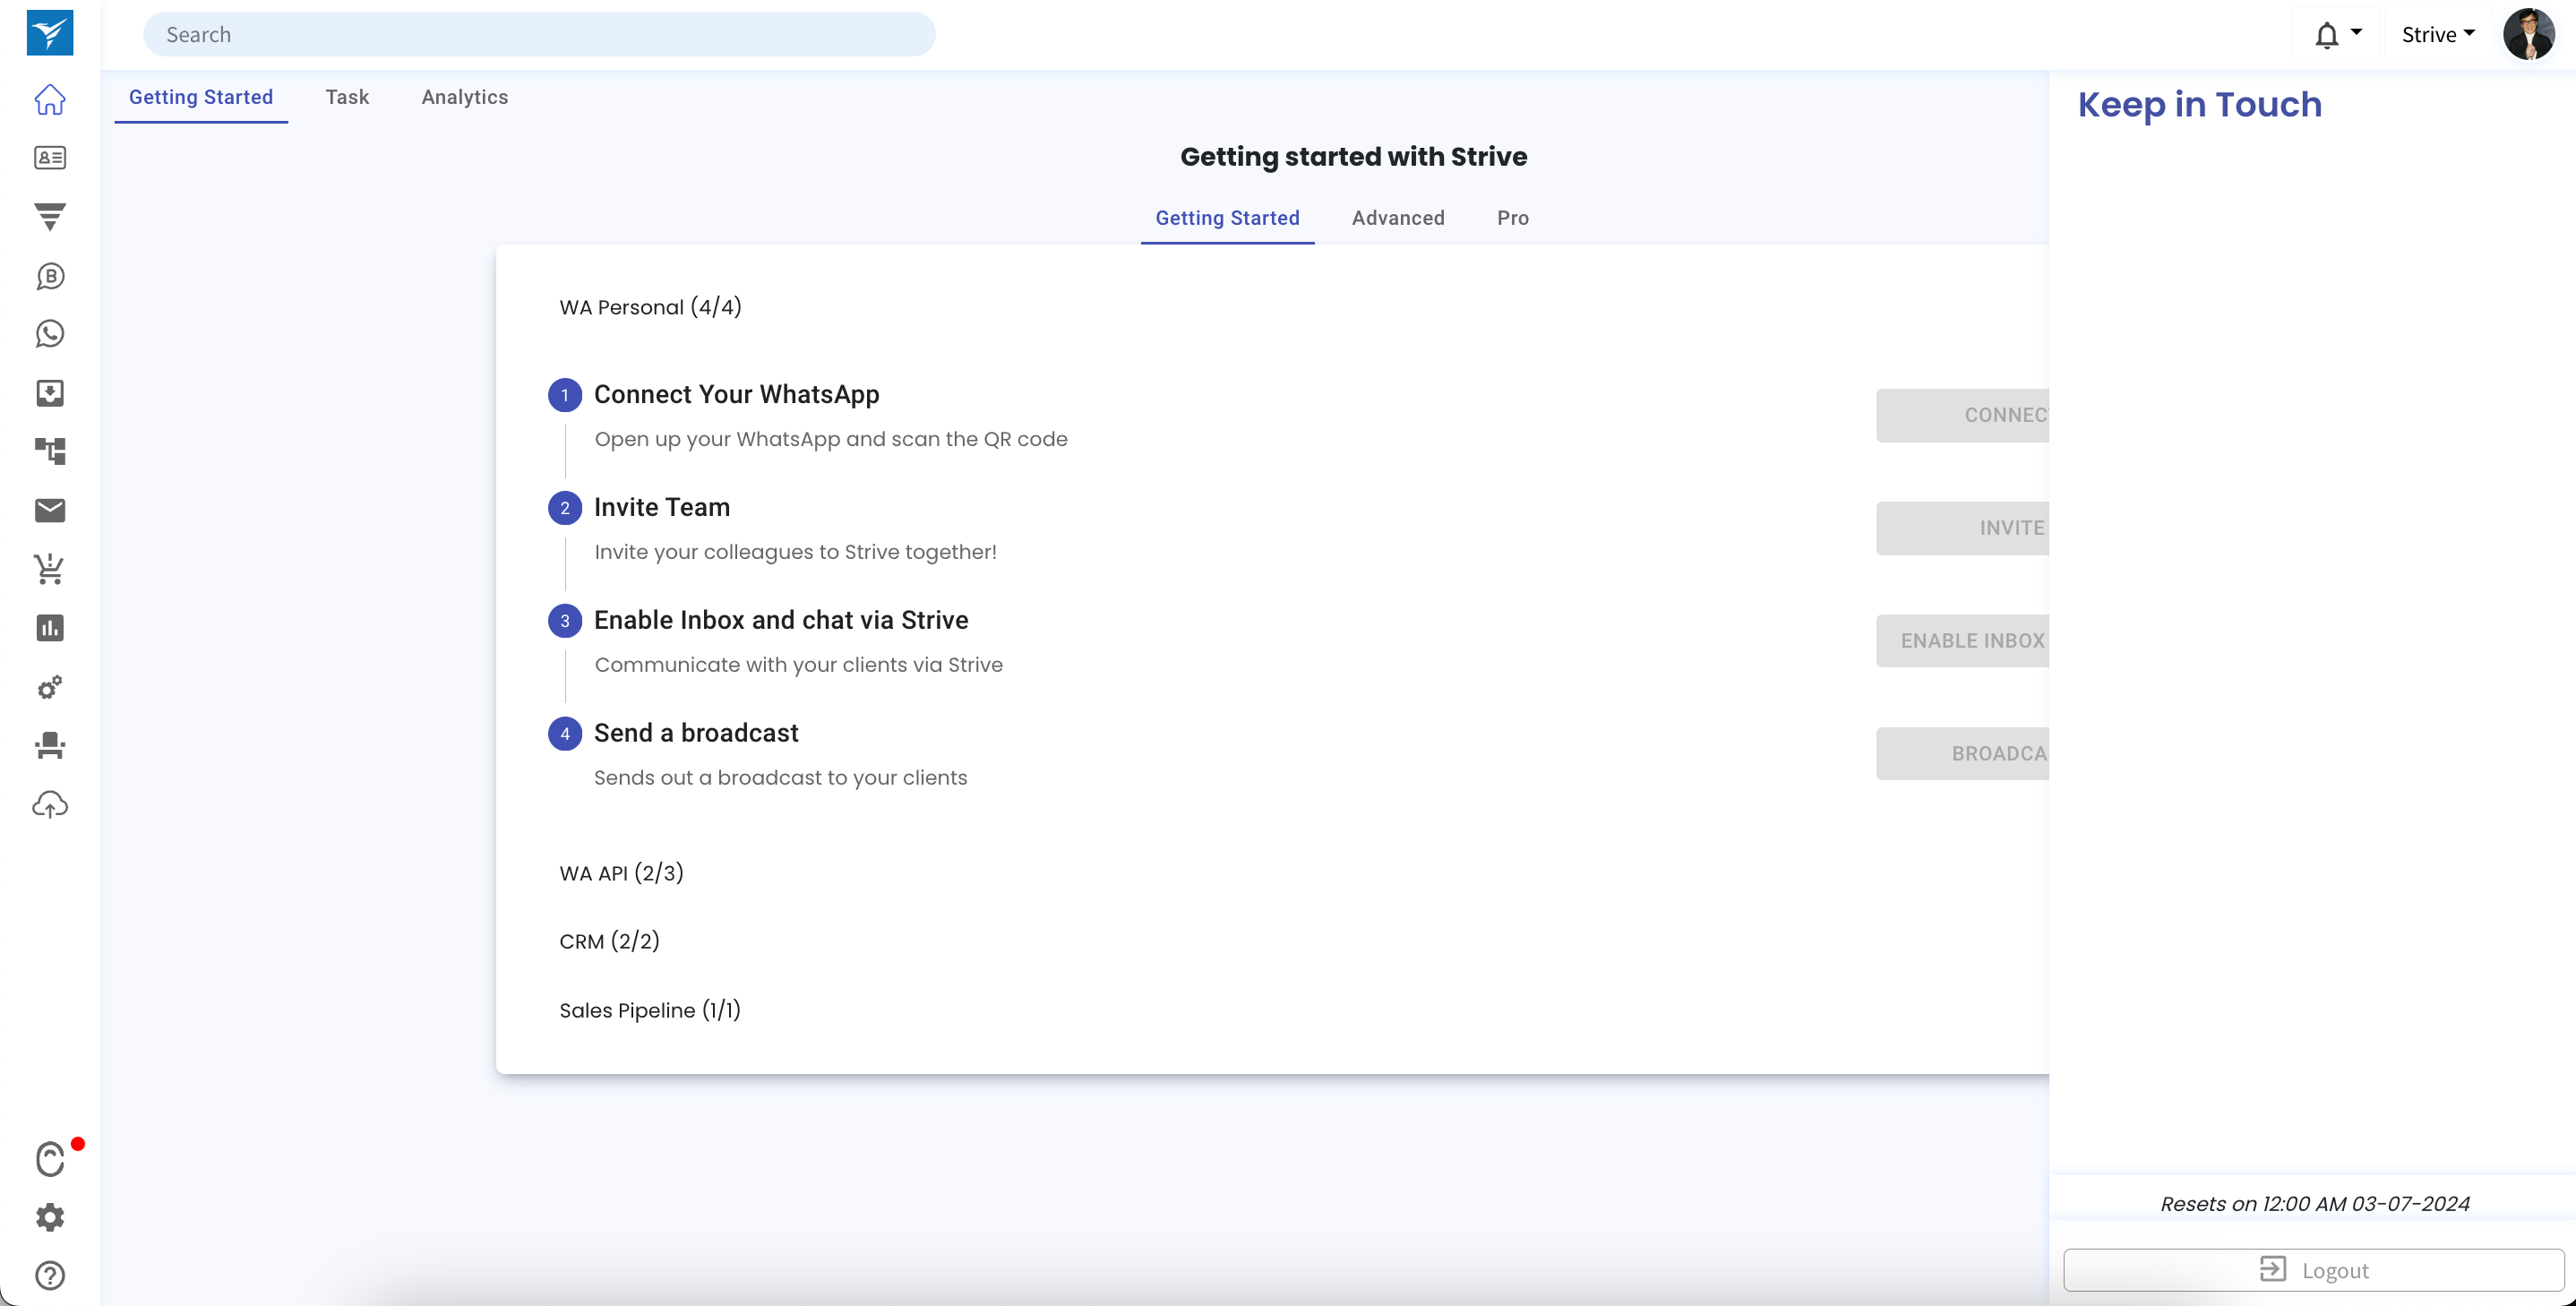The width and height of the screenshot is (2576, 1306).
Task: Click the user profile avatar
Action: click(x=2529, y=35)
